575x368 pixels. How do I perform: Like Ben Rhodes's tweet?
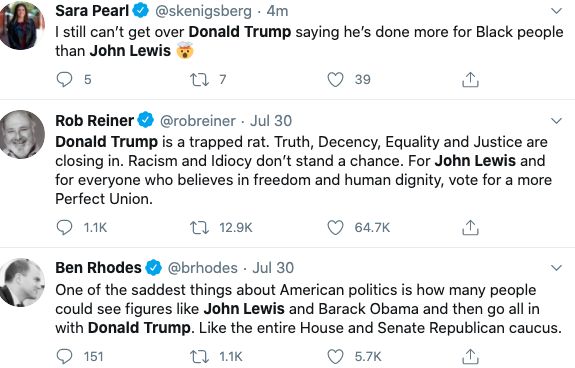(335, 357)
